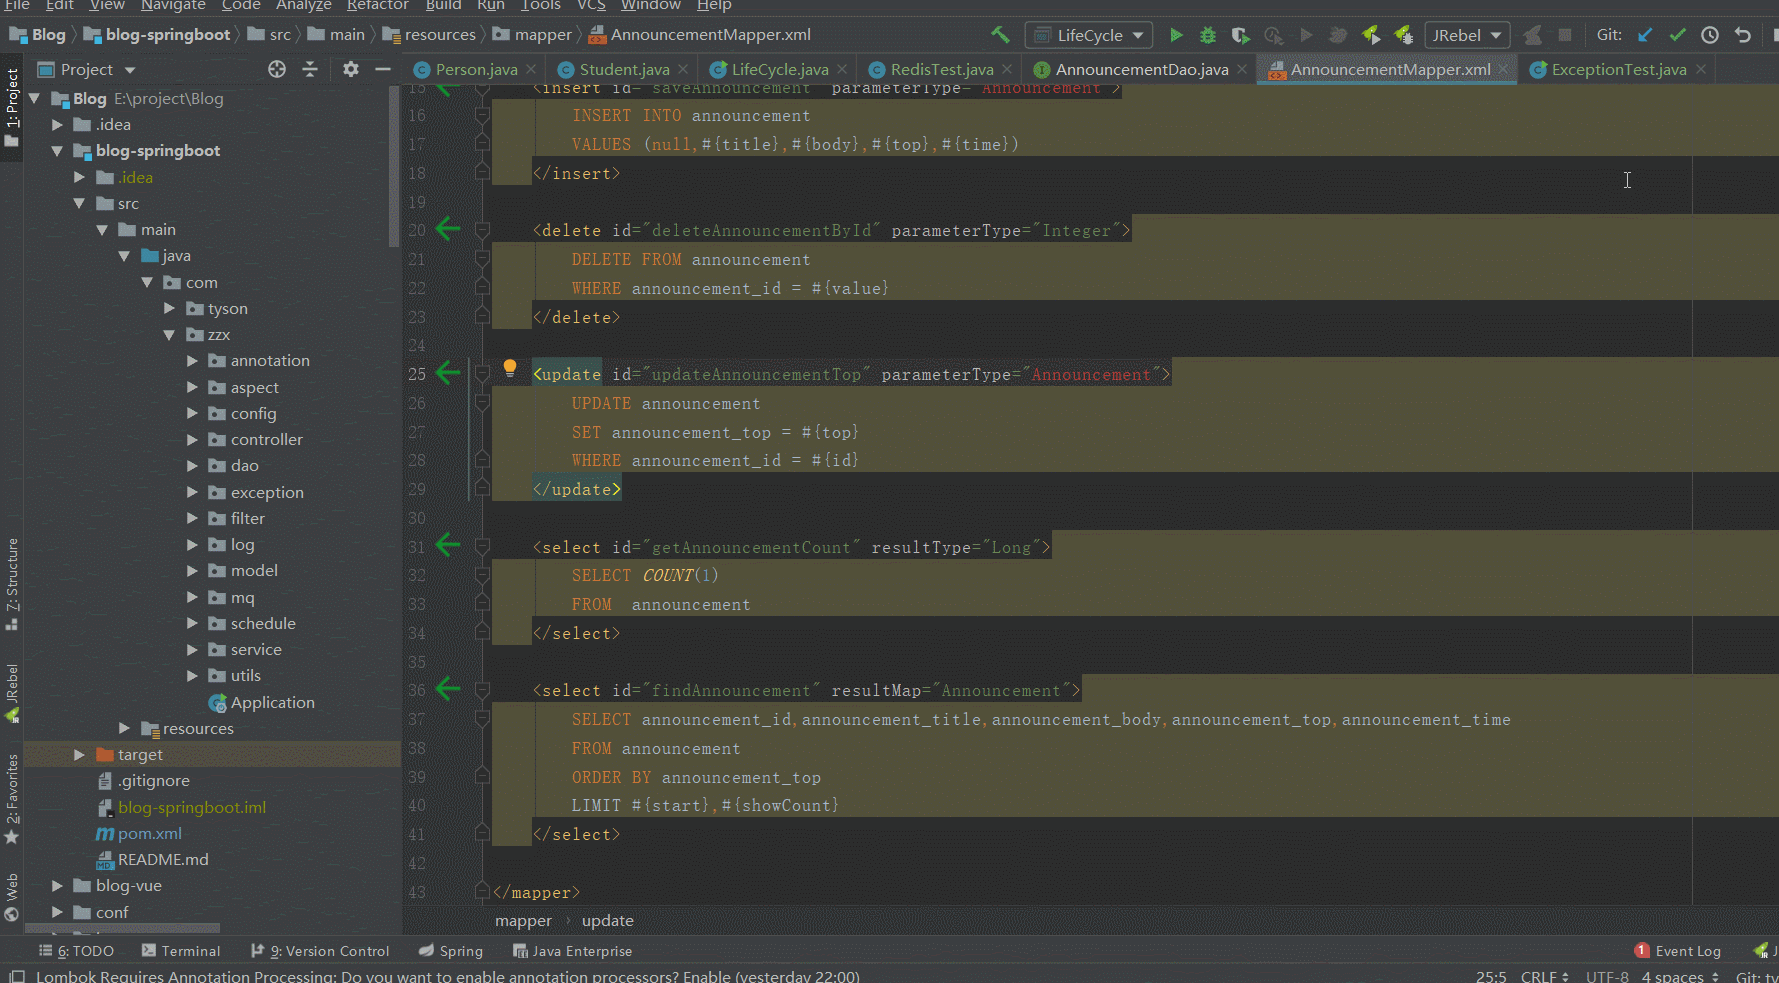The image size is (1779, 983).
Task: Toggle the Spring tool window
Action: click(x=451, y=951)
